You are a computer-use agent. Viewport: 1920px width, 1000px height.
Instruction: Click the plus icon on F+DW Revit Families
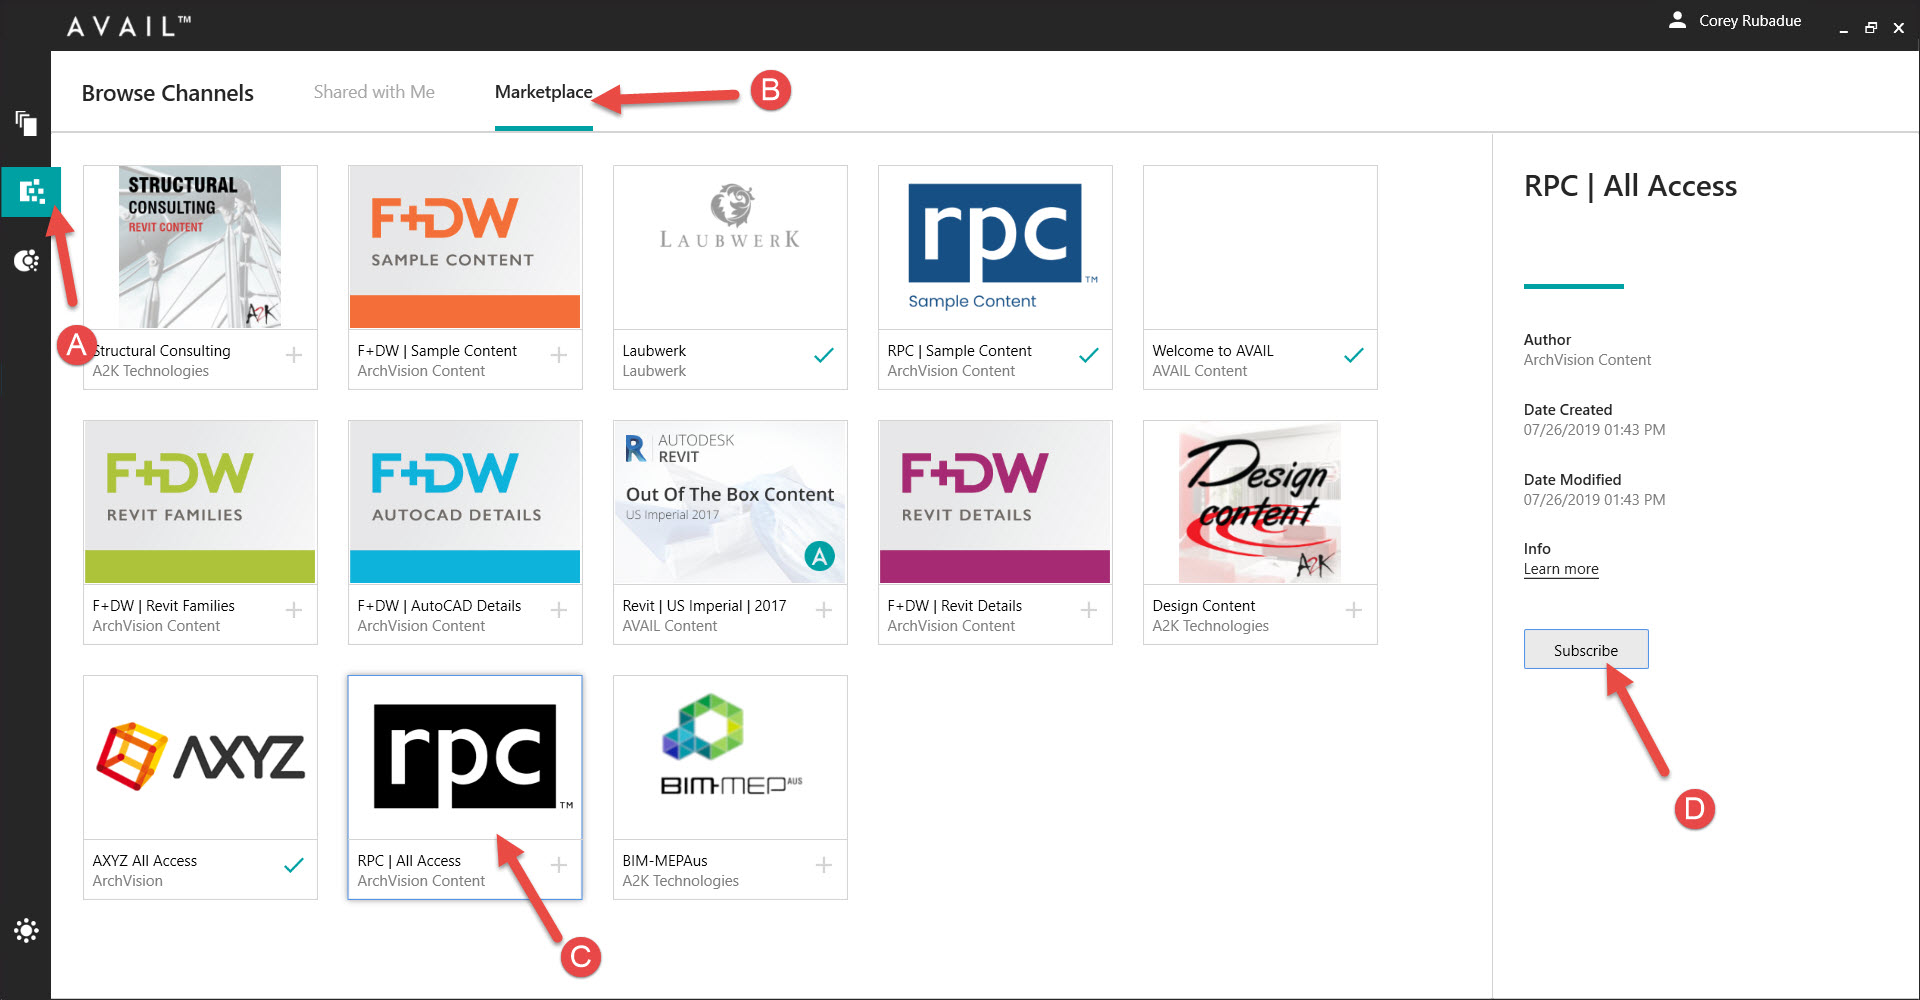pos(294,611)
